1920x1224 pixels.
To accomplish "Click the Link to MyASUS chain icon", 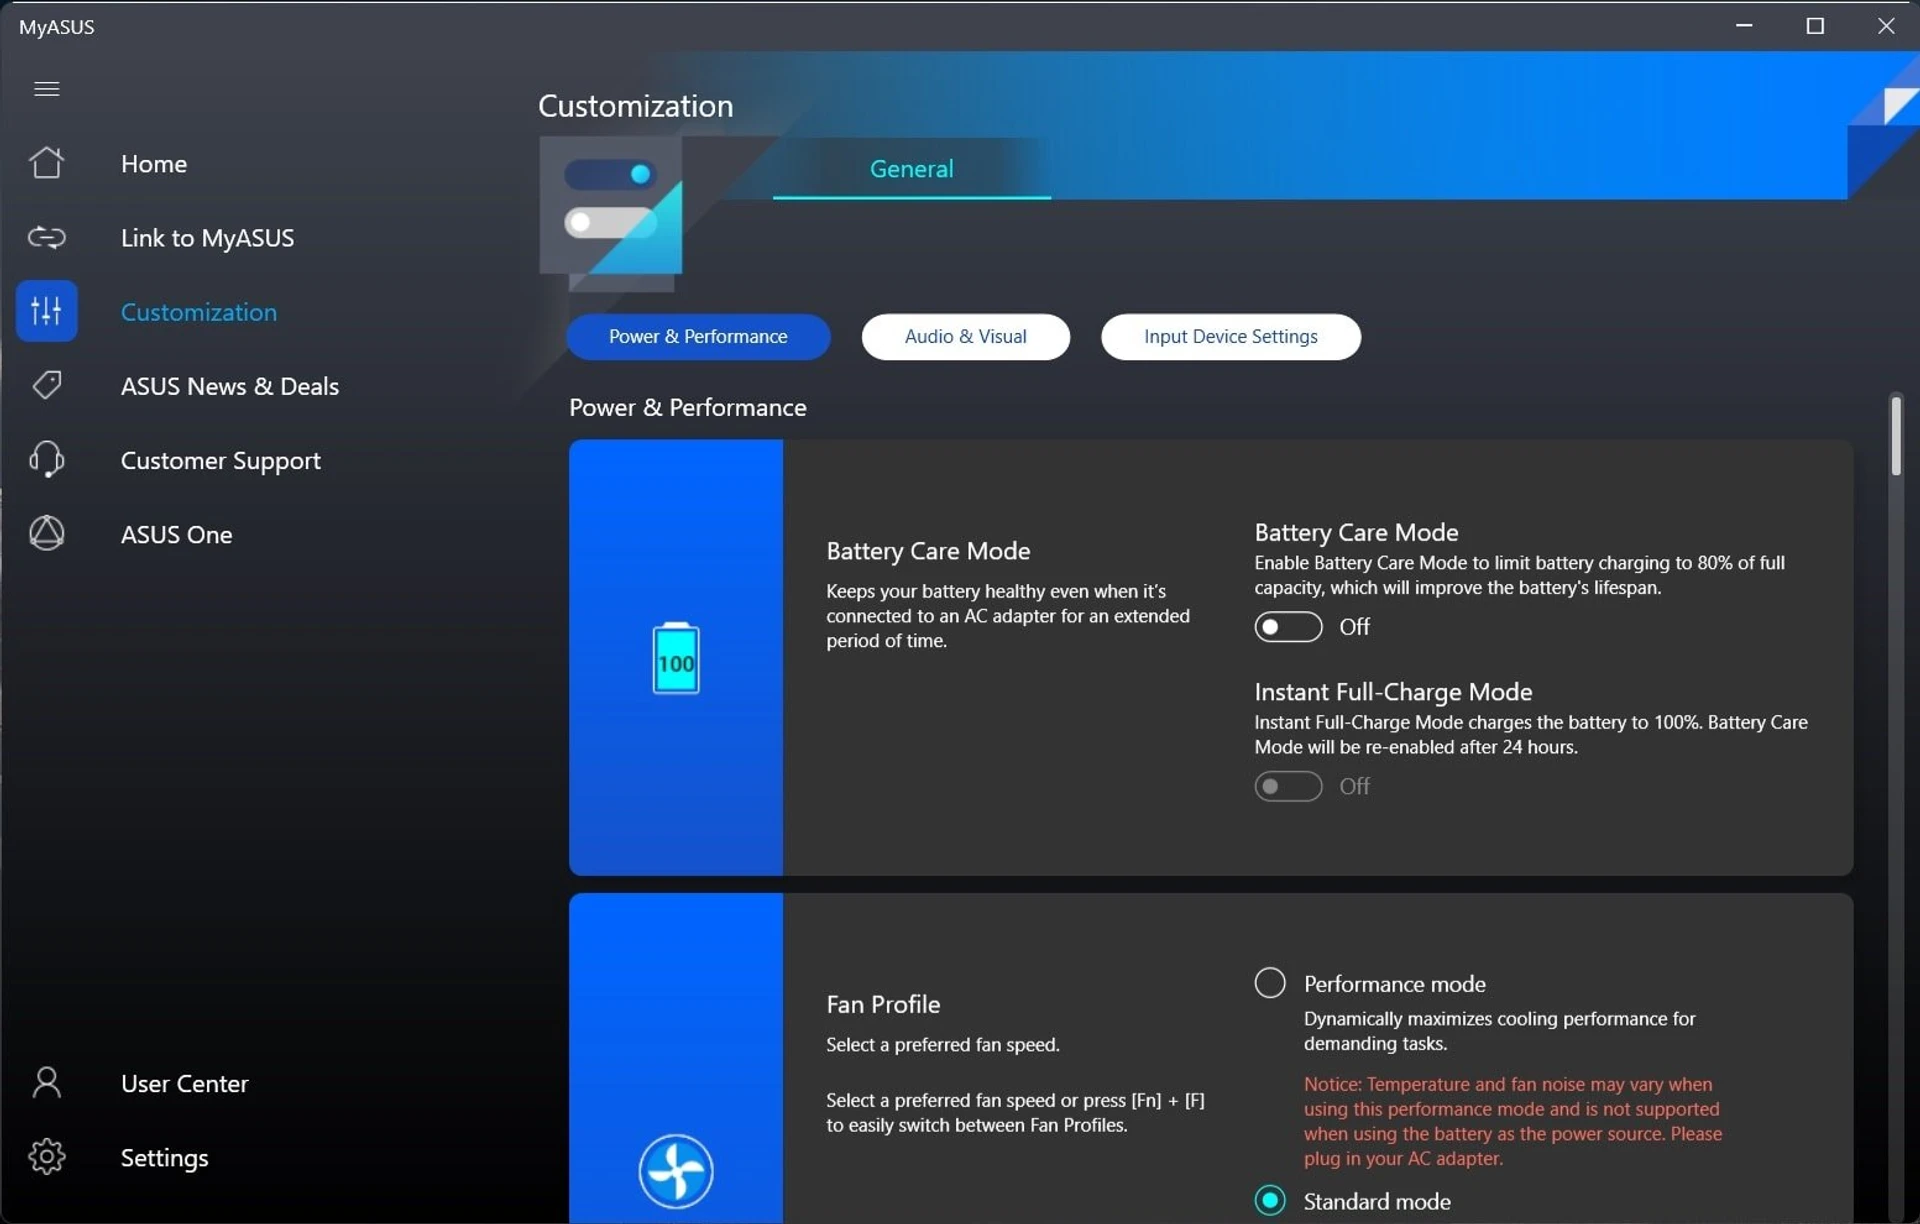I will pos(46,237).
